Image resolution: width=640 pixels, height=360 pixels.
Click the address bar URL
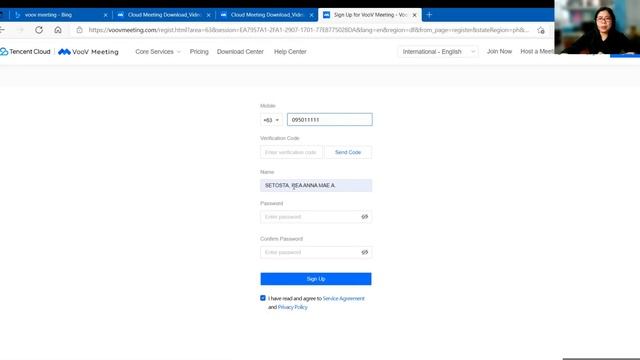308,30
